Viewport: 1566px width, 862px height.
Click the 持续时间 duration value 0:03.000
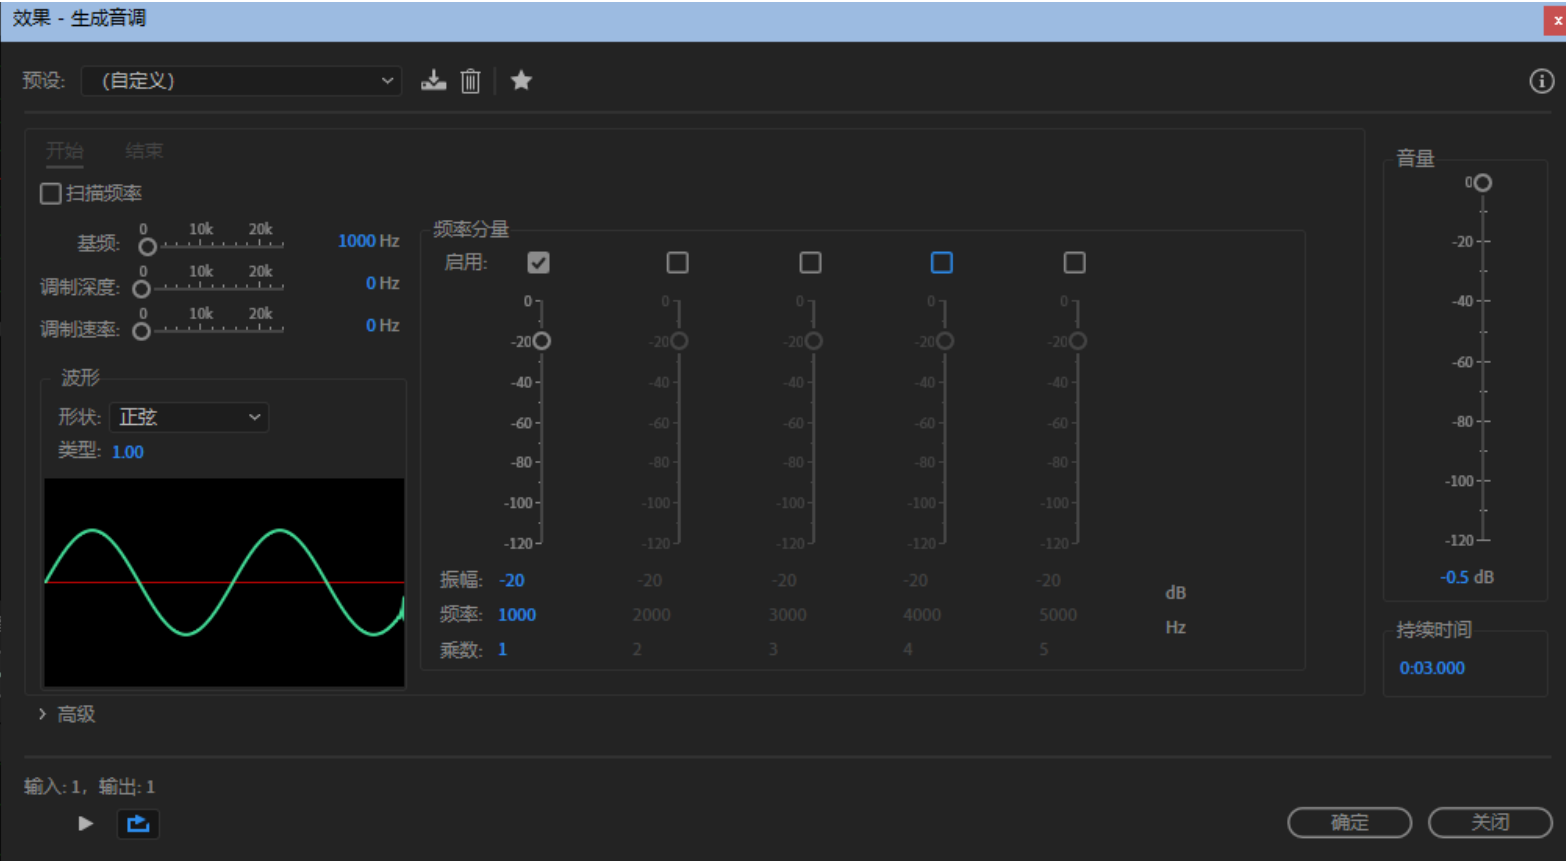pyautogui.click(x=1431, y=668)
